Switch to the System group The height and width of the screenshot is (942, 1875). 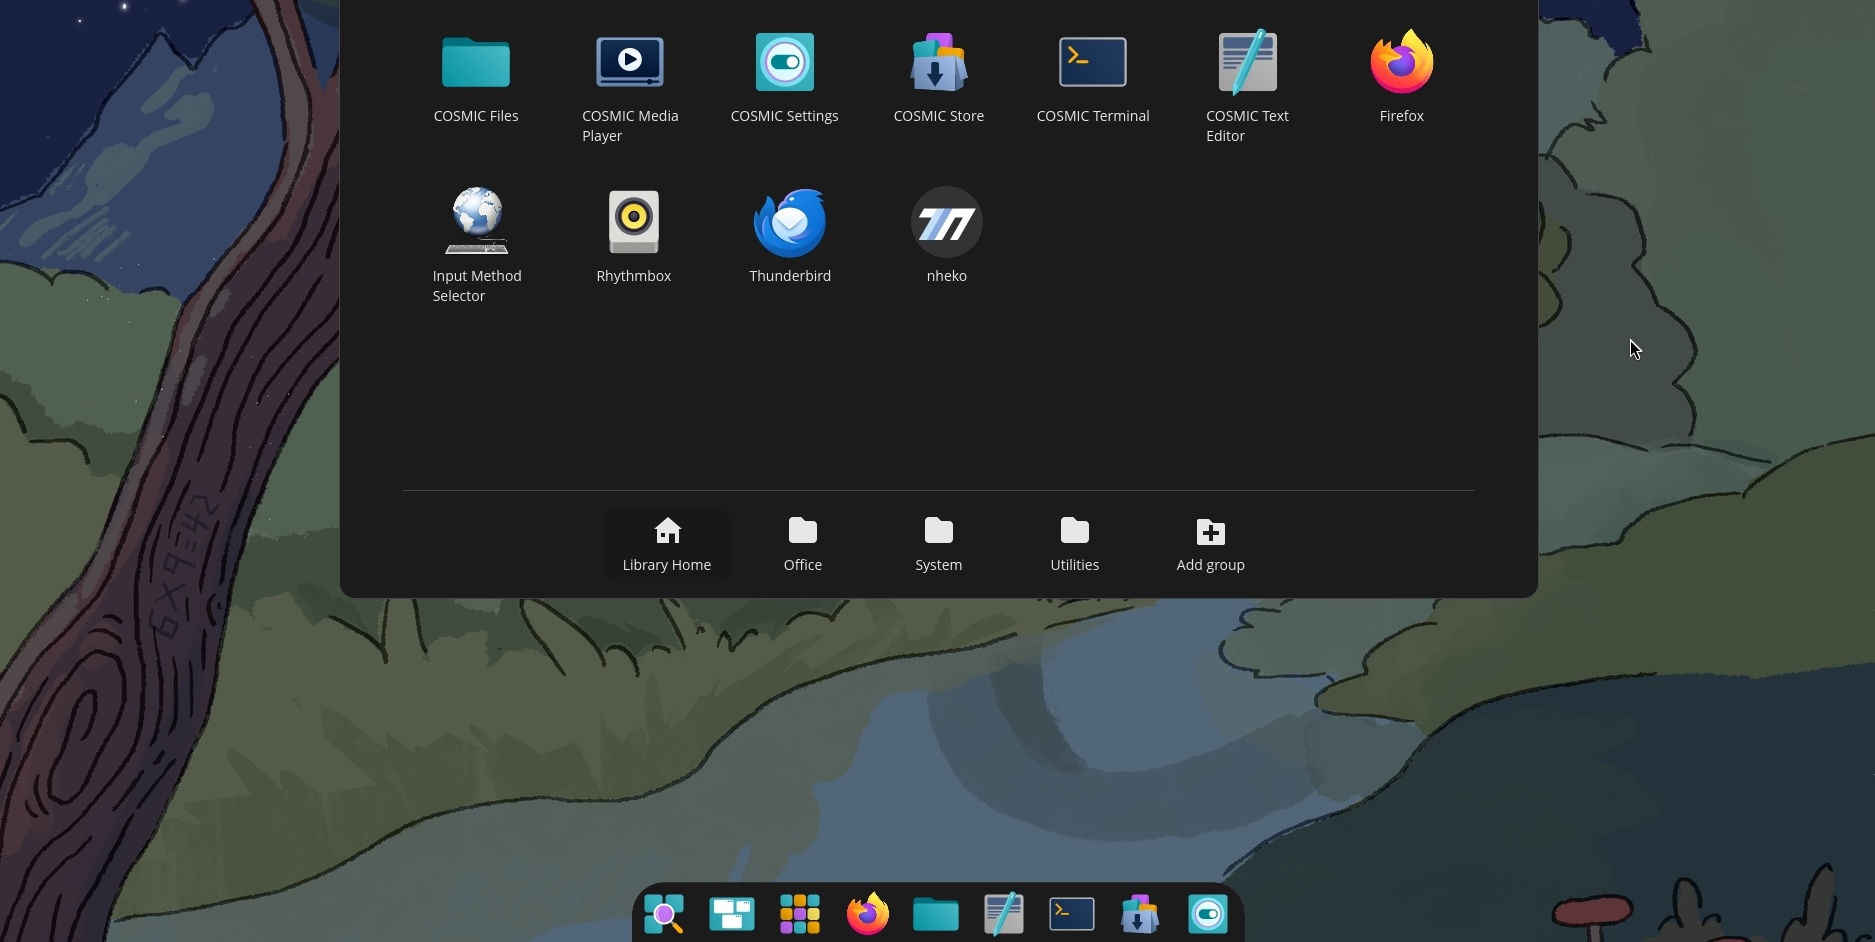[939, 545]
